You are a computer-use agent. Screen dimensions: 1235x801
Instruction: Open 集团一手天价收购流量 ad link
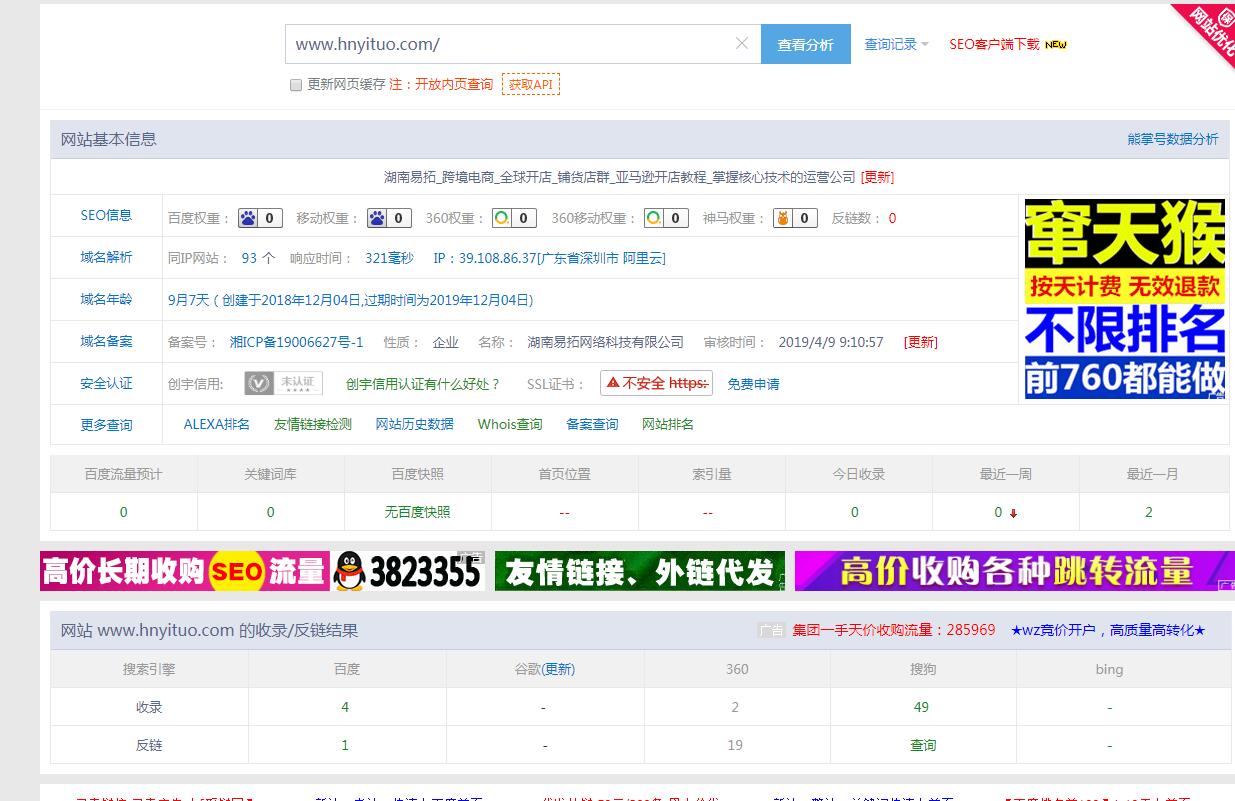coord(894,630)
